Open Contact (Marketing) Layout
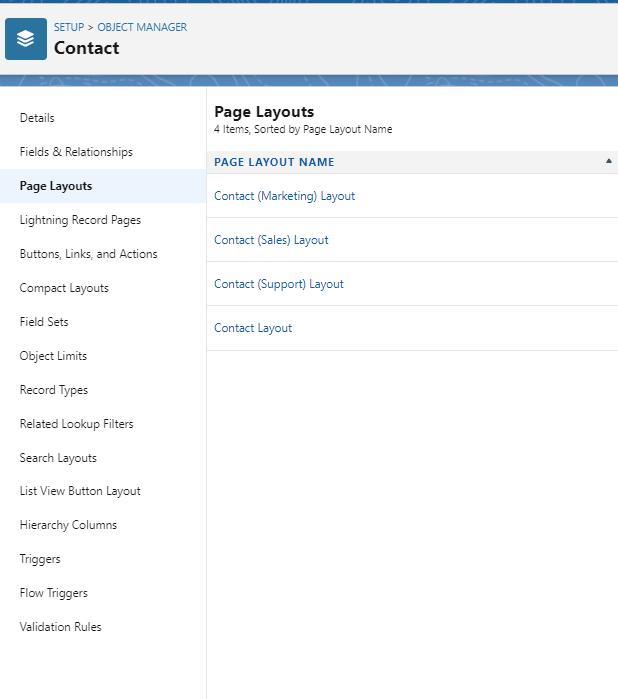 click(x=284, y=196)
